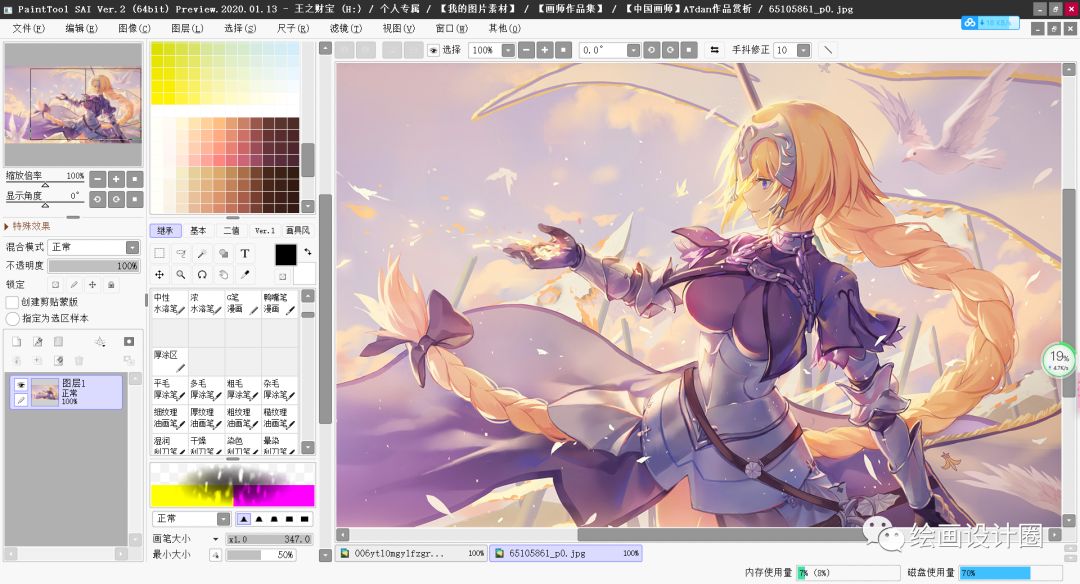The height and width of the screenshot is (584, 1080).
Task: Open the 视图 menu
Action: pyautogui.click(x=399, y=28)
